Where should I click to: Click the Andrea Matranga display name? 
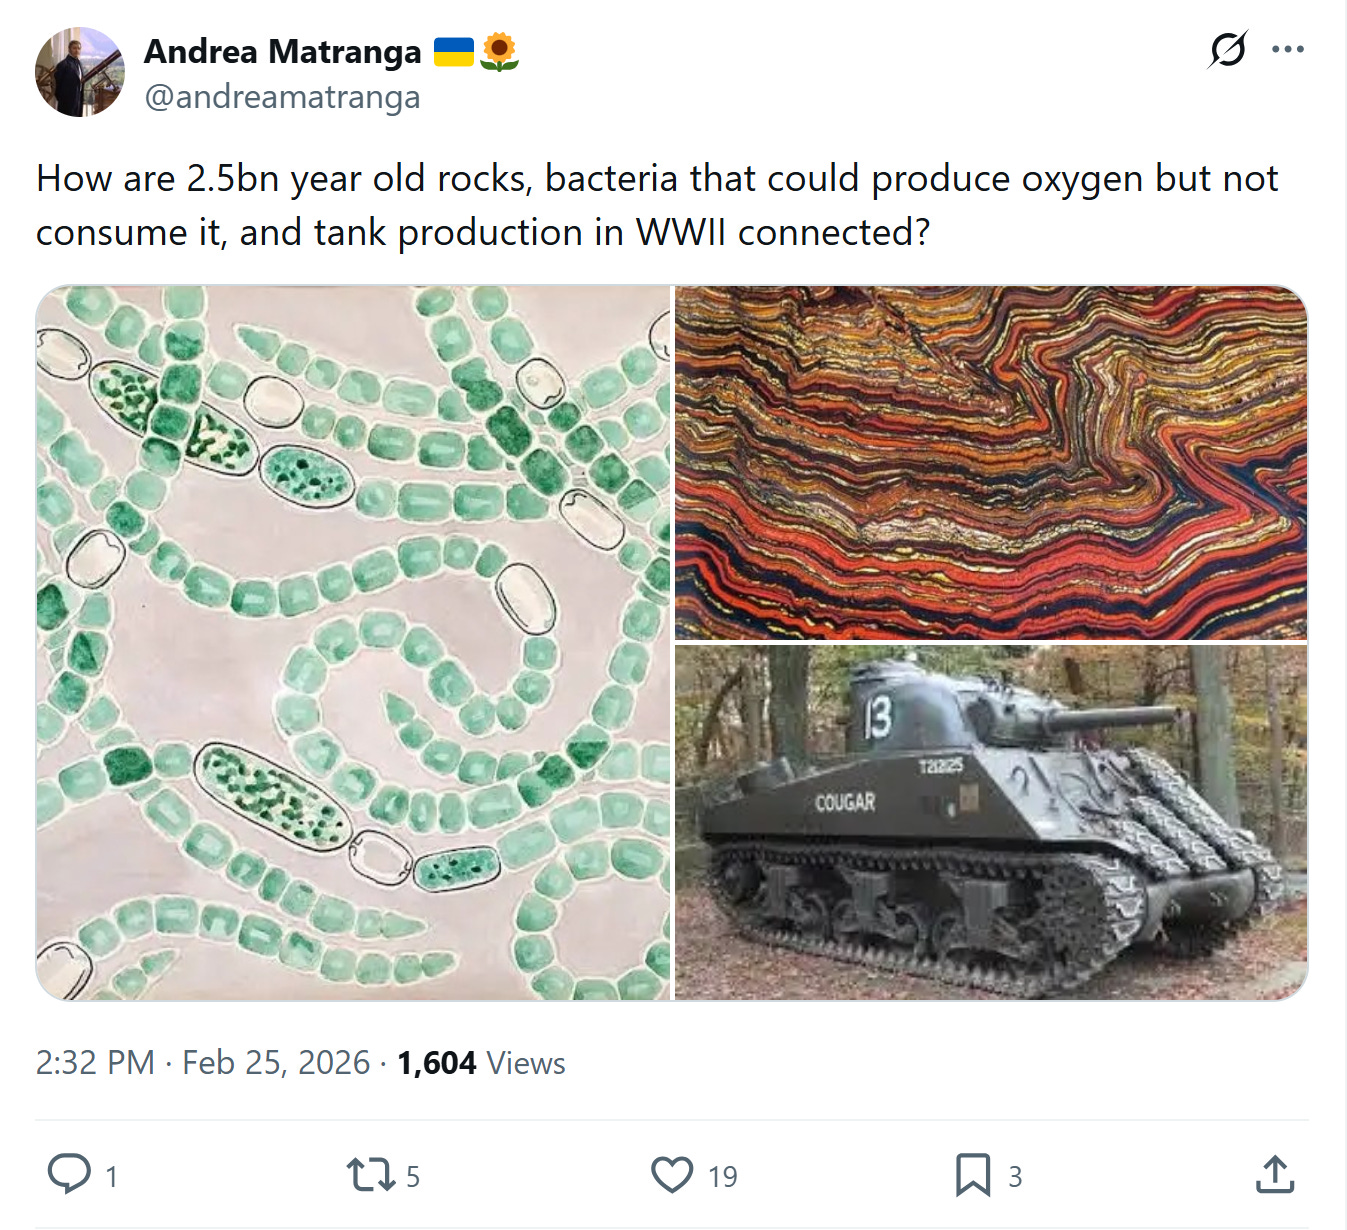(283, 51)
